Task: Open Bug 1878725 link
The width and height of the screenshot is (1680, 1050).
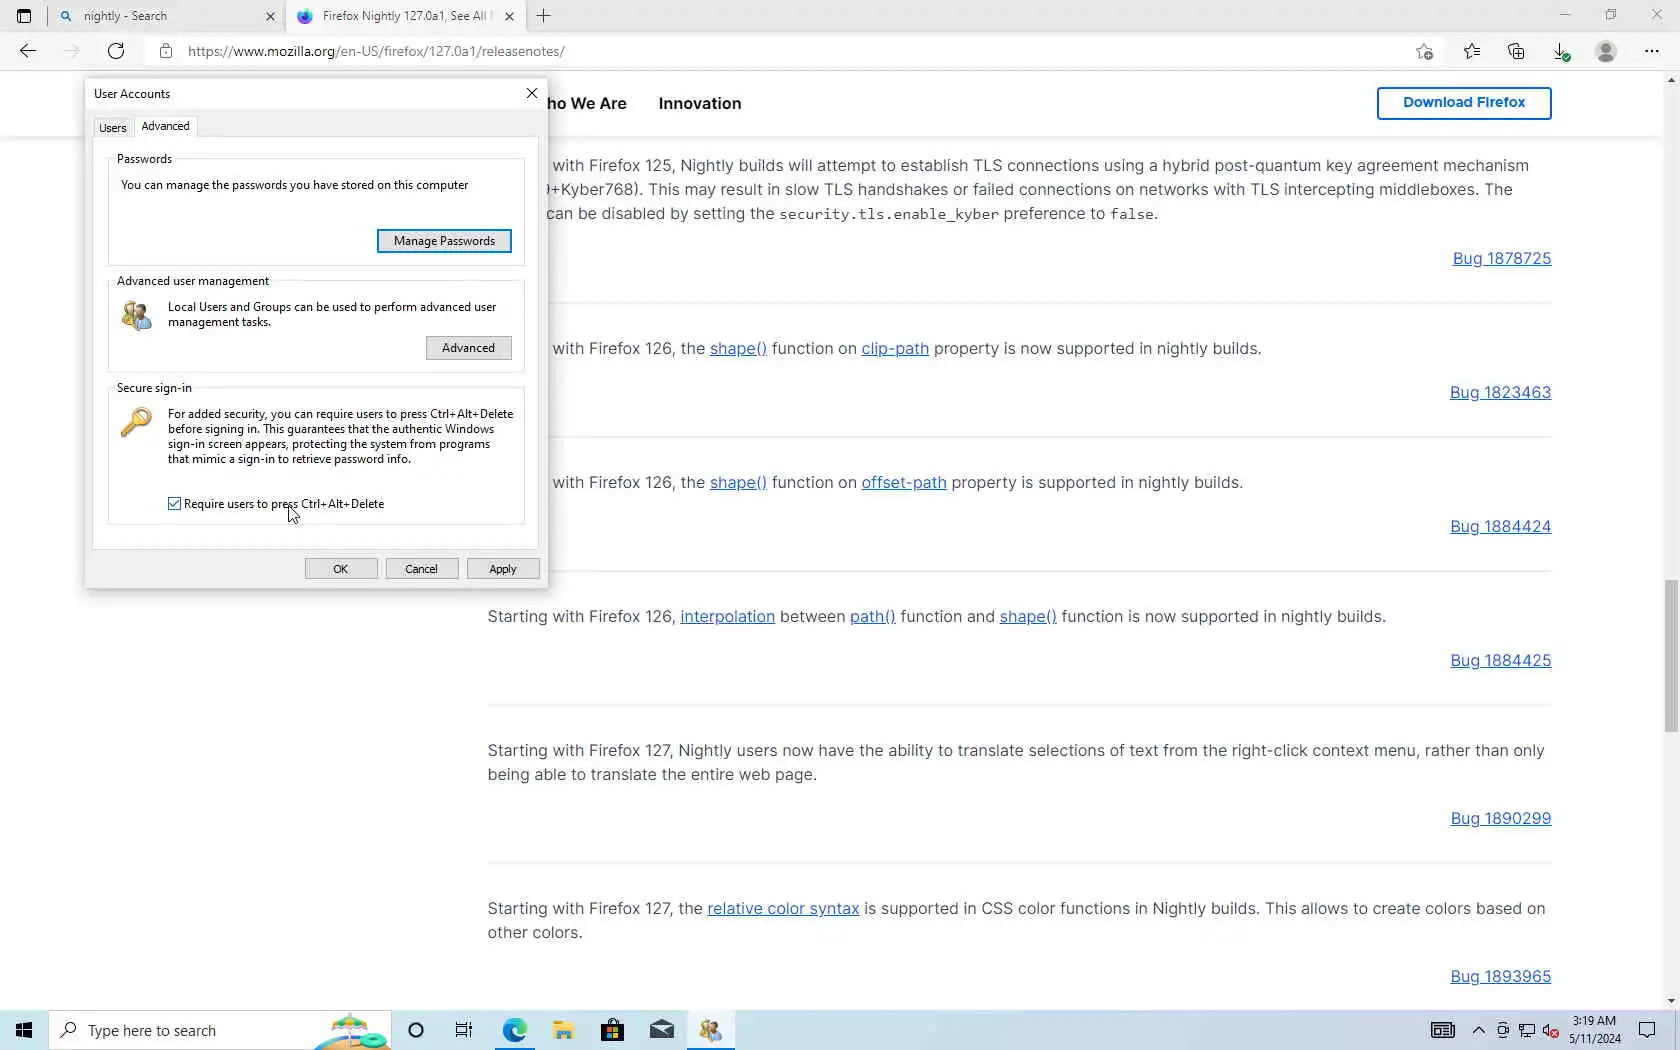Action: (x=1502, y=258)
